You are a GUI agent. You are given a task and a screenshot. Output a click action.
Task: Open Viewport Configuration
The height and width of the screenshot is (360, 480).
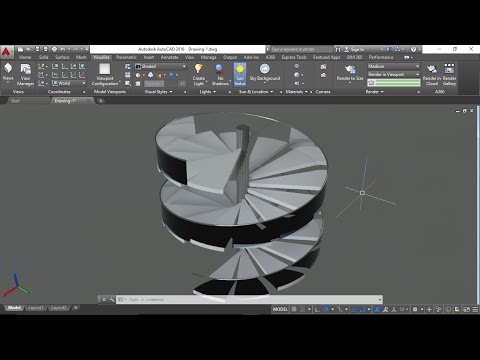(105, 74)
